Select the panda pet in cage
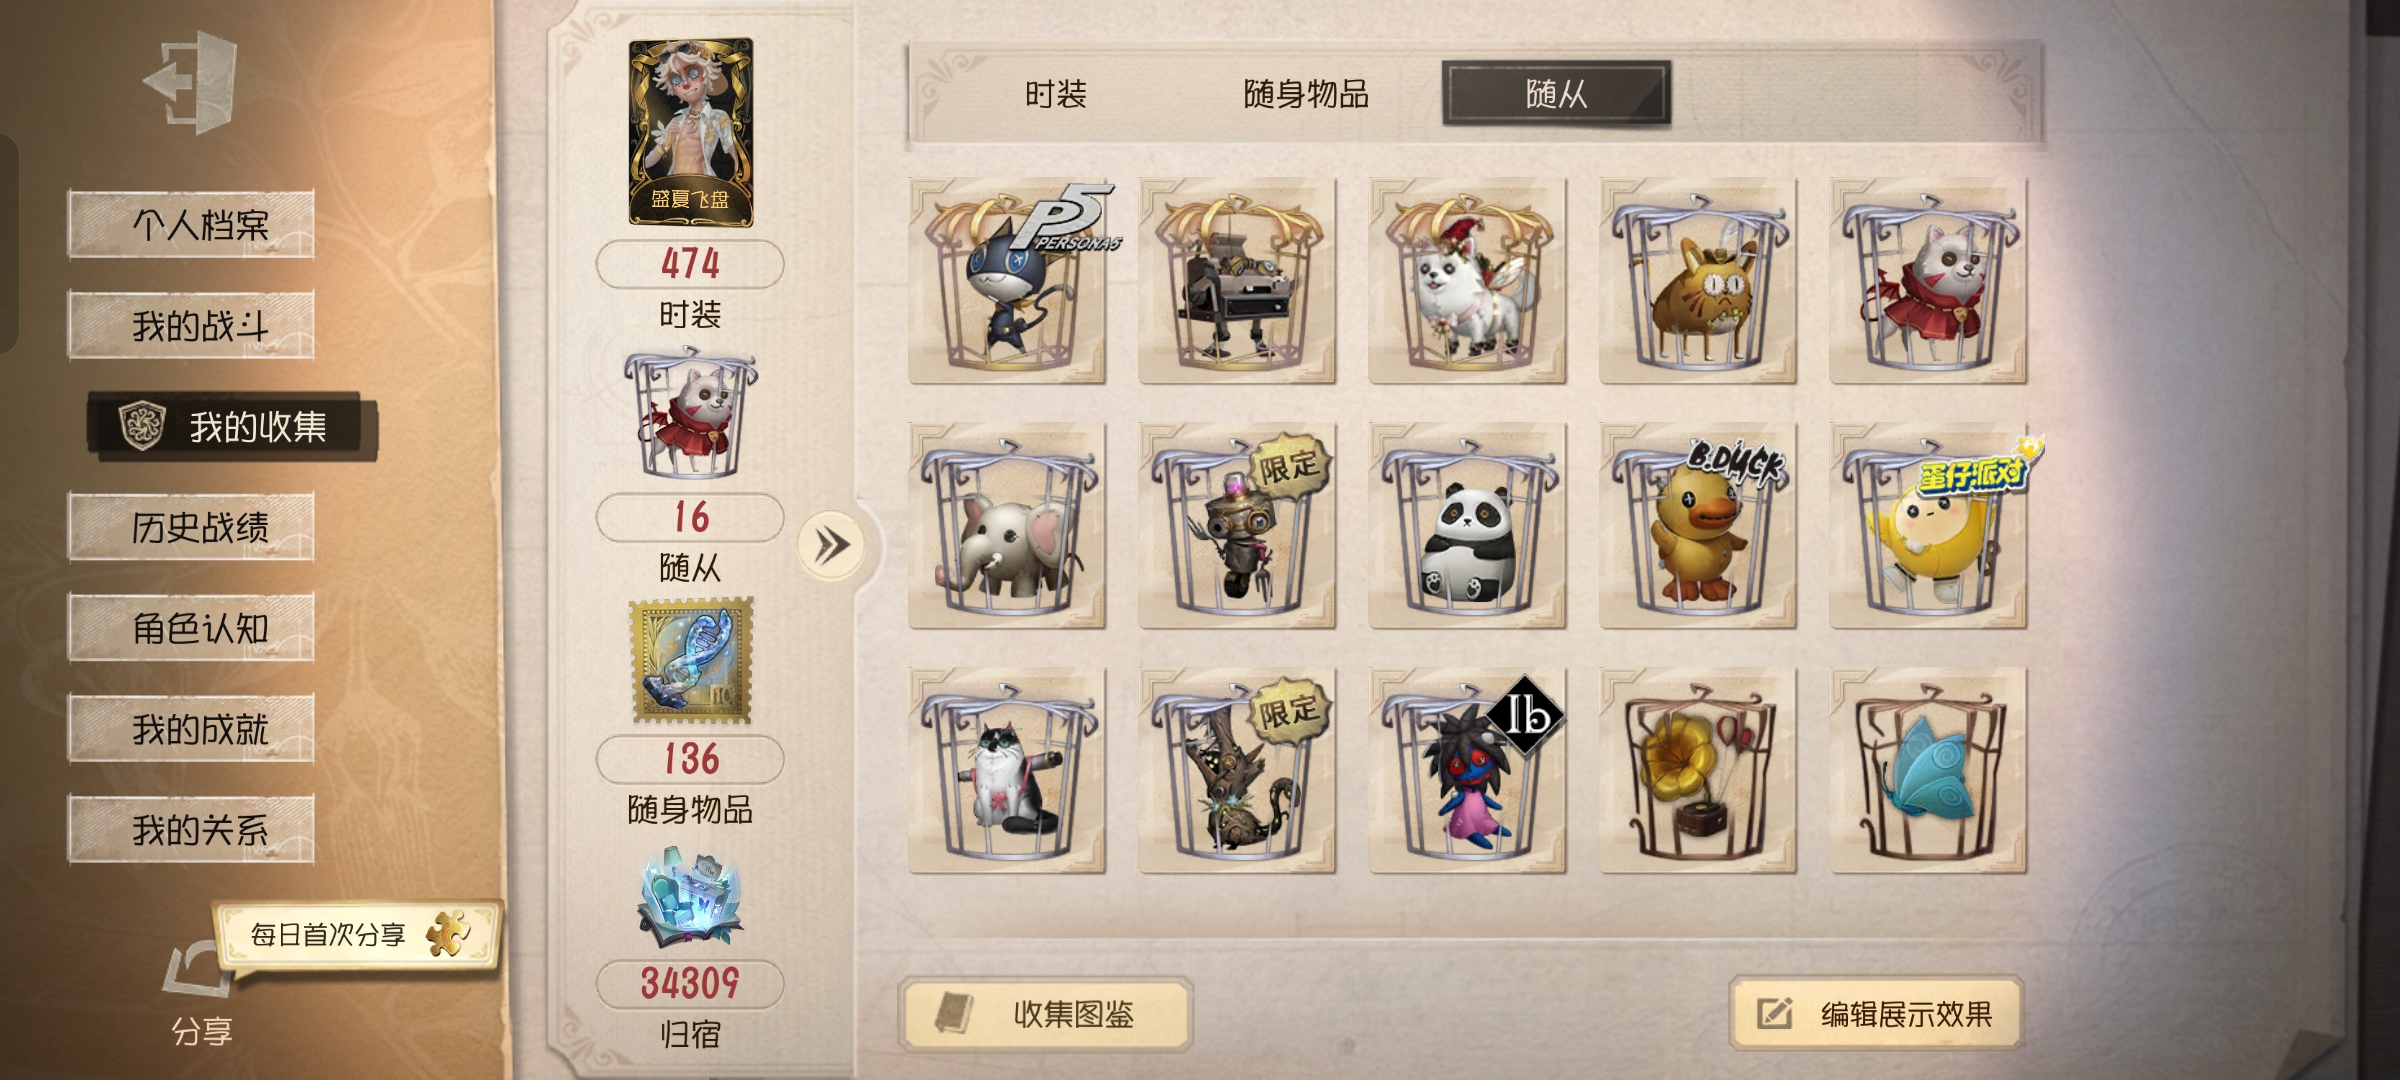Image resolution: width=2400 pixels, height=1080 pixels. 1467,526
